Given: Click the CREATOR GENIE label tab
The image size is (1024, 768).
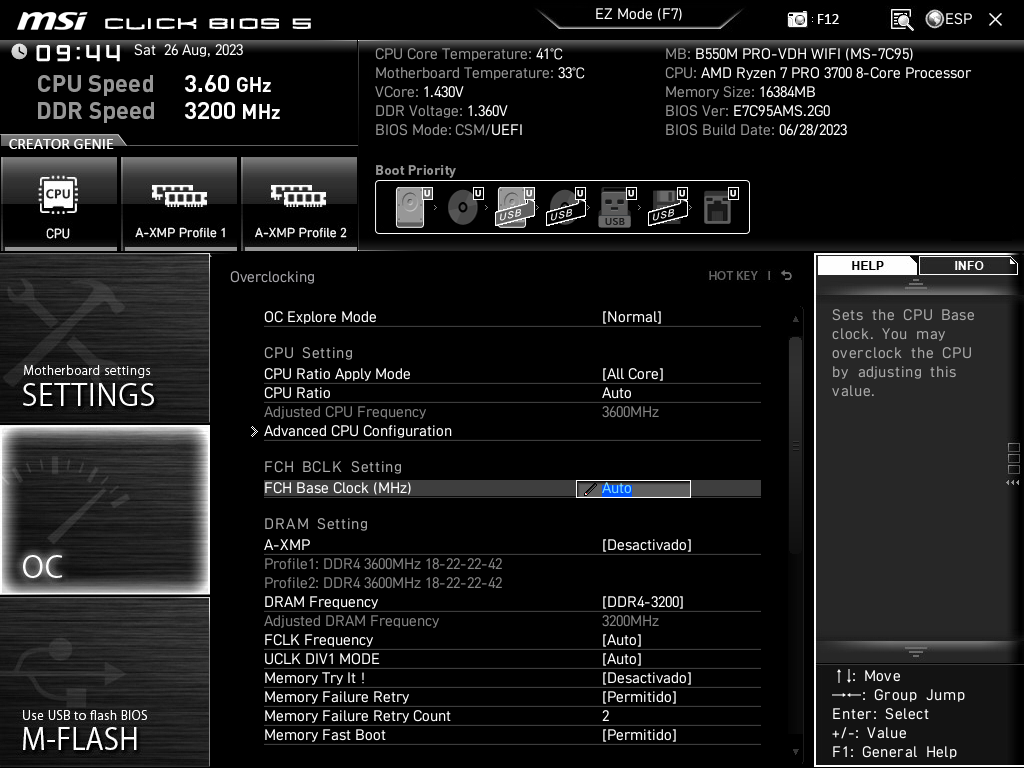Looking at the screenshot, I should click(61, 144).
